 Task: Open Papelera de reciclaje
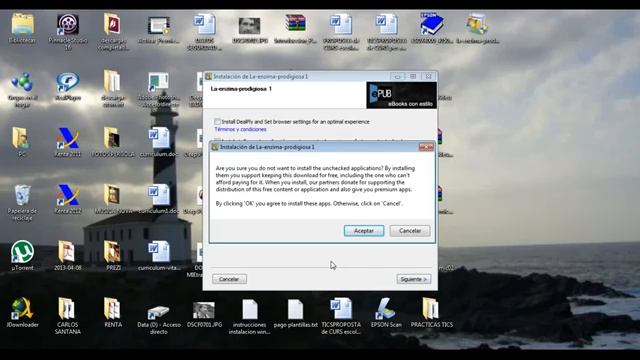click(x=22, y=202)
